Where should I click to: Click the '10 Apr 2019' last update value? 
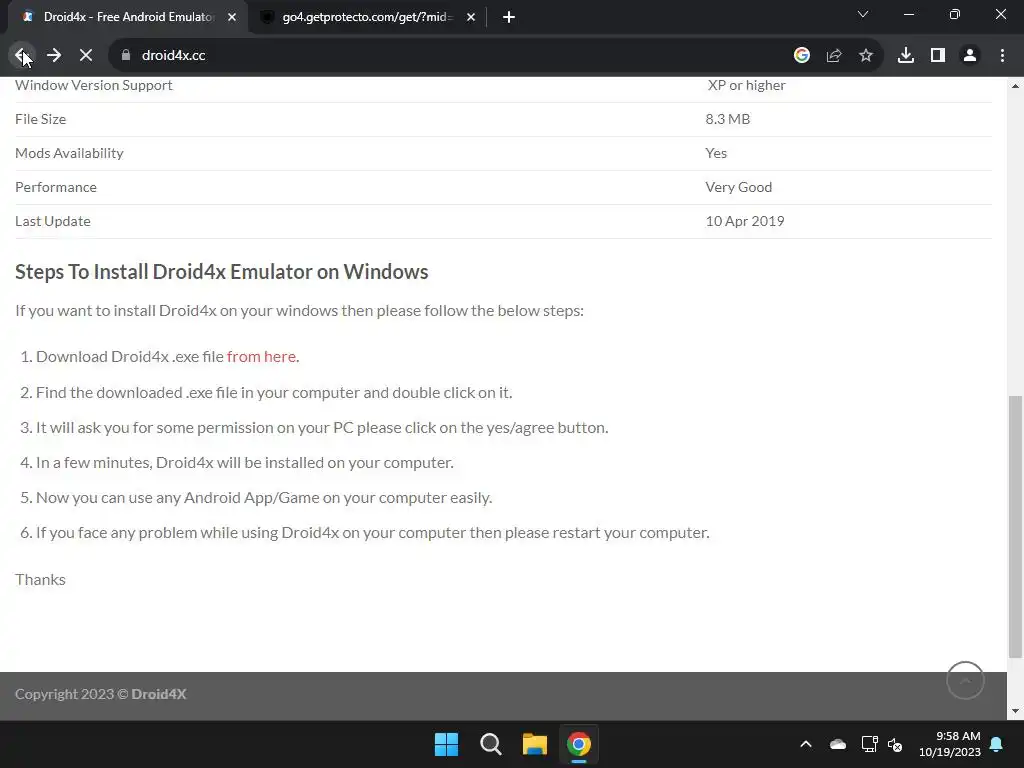744,221
